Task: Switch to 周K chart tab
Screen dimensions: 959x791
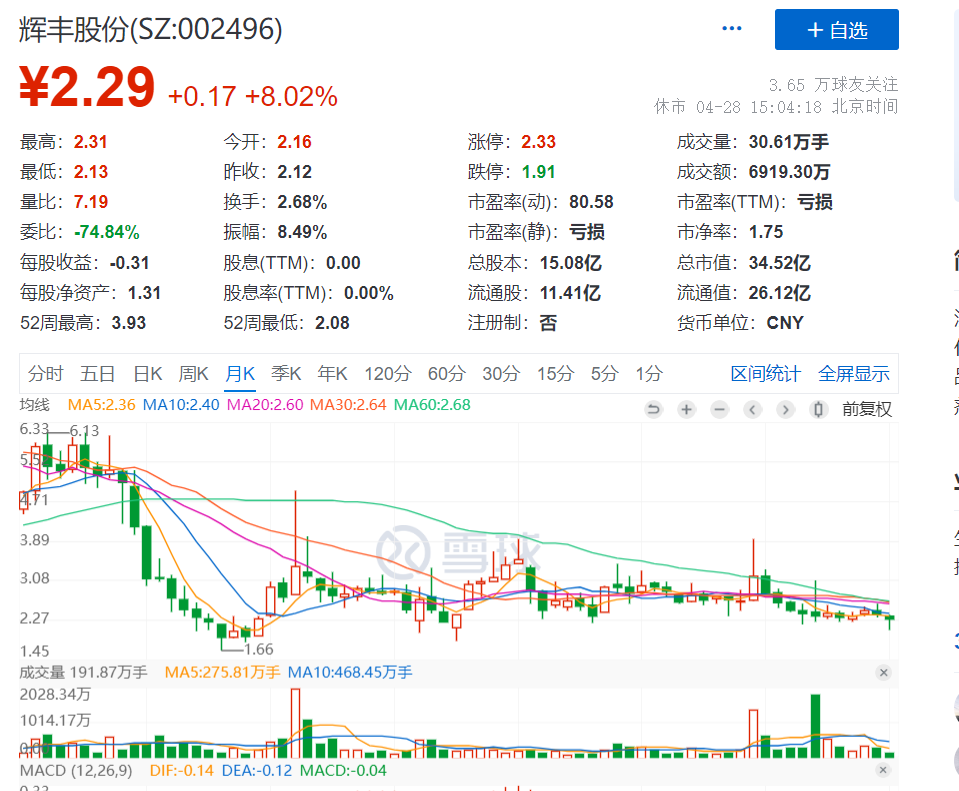Action: [193, 373]
